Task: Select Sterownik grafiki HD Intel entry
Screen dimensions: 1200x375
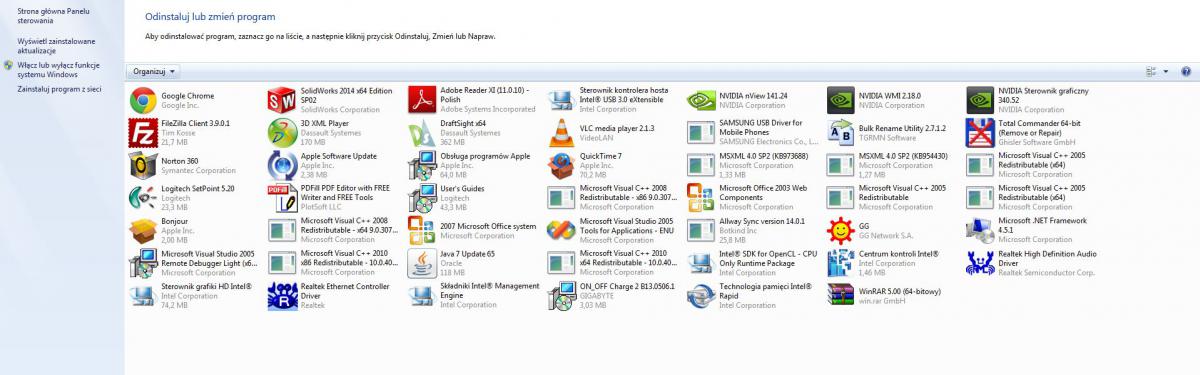Action: 194,296
